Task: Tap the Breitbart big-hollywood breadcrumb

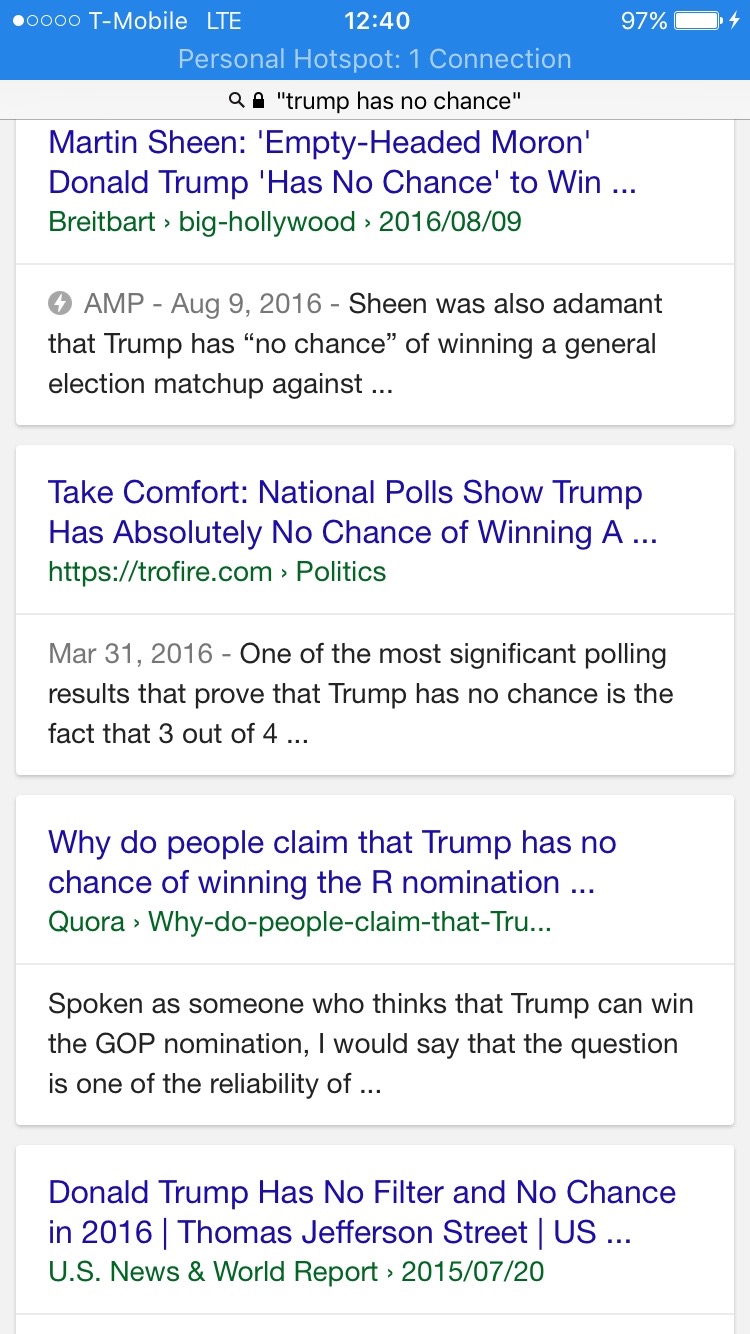Action: 285,221
